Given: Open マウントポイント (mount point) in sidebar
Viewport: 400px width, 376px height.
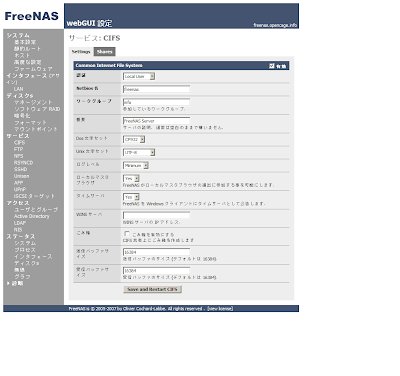Looking at the screenshot, I should point(36,129).
